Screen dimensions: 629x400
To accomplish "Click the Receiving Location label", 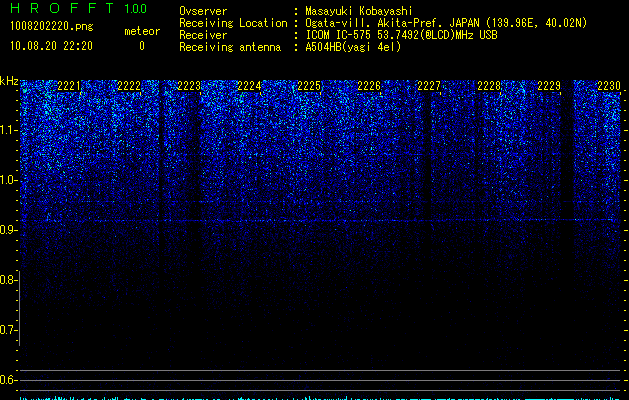I will 233,23.
